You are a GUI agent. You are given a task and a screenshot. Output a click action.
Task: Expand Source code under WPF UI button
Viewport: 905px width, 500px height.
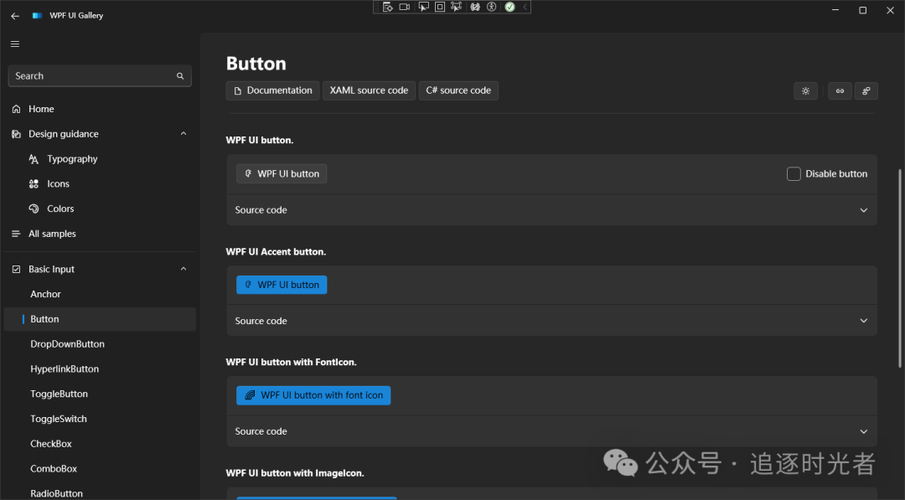[863, 210]
